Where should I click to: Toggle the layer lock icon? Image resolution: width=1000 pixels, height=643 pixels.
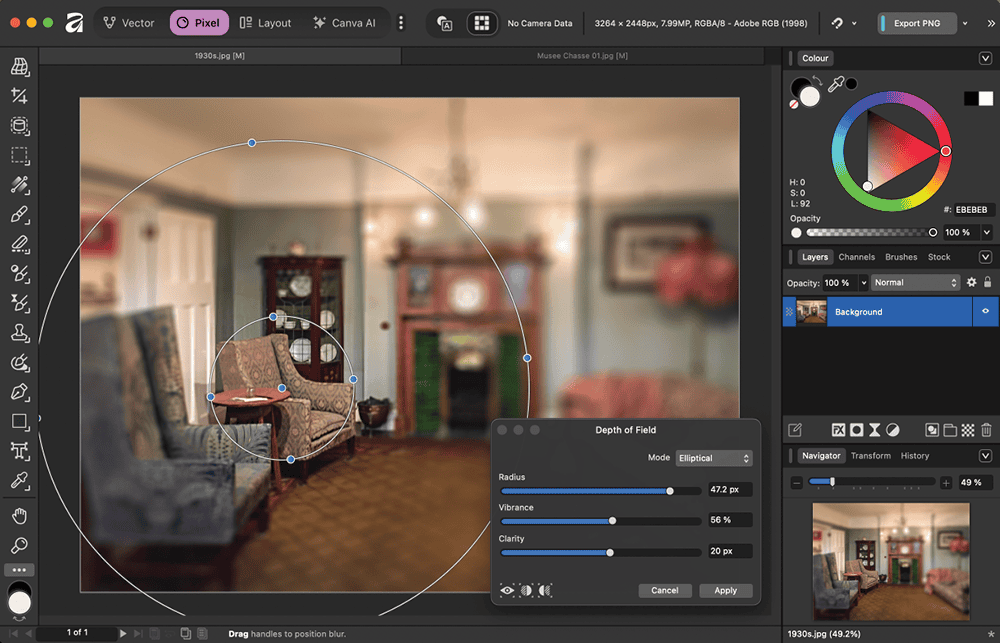988,283
